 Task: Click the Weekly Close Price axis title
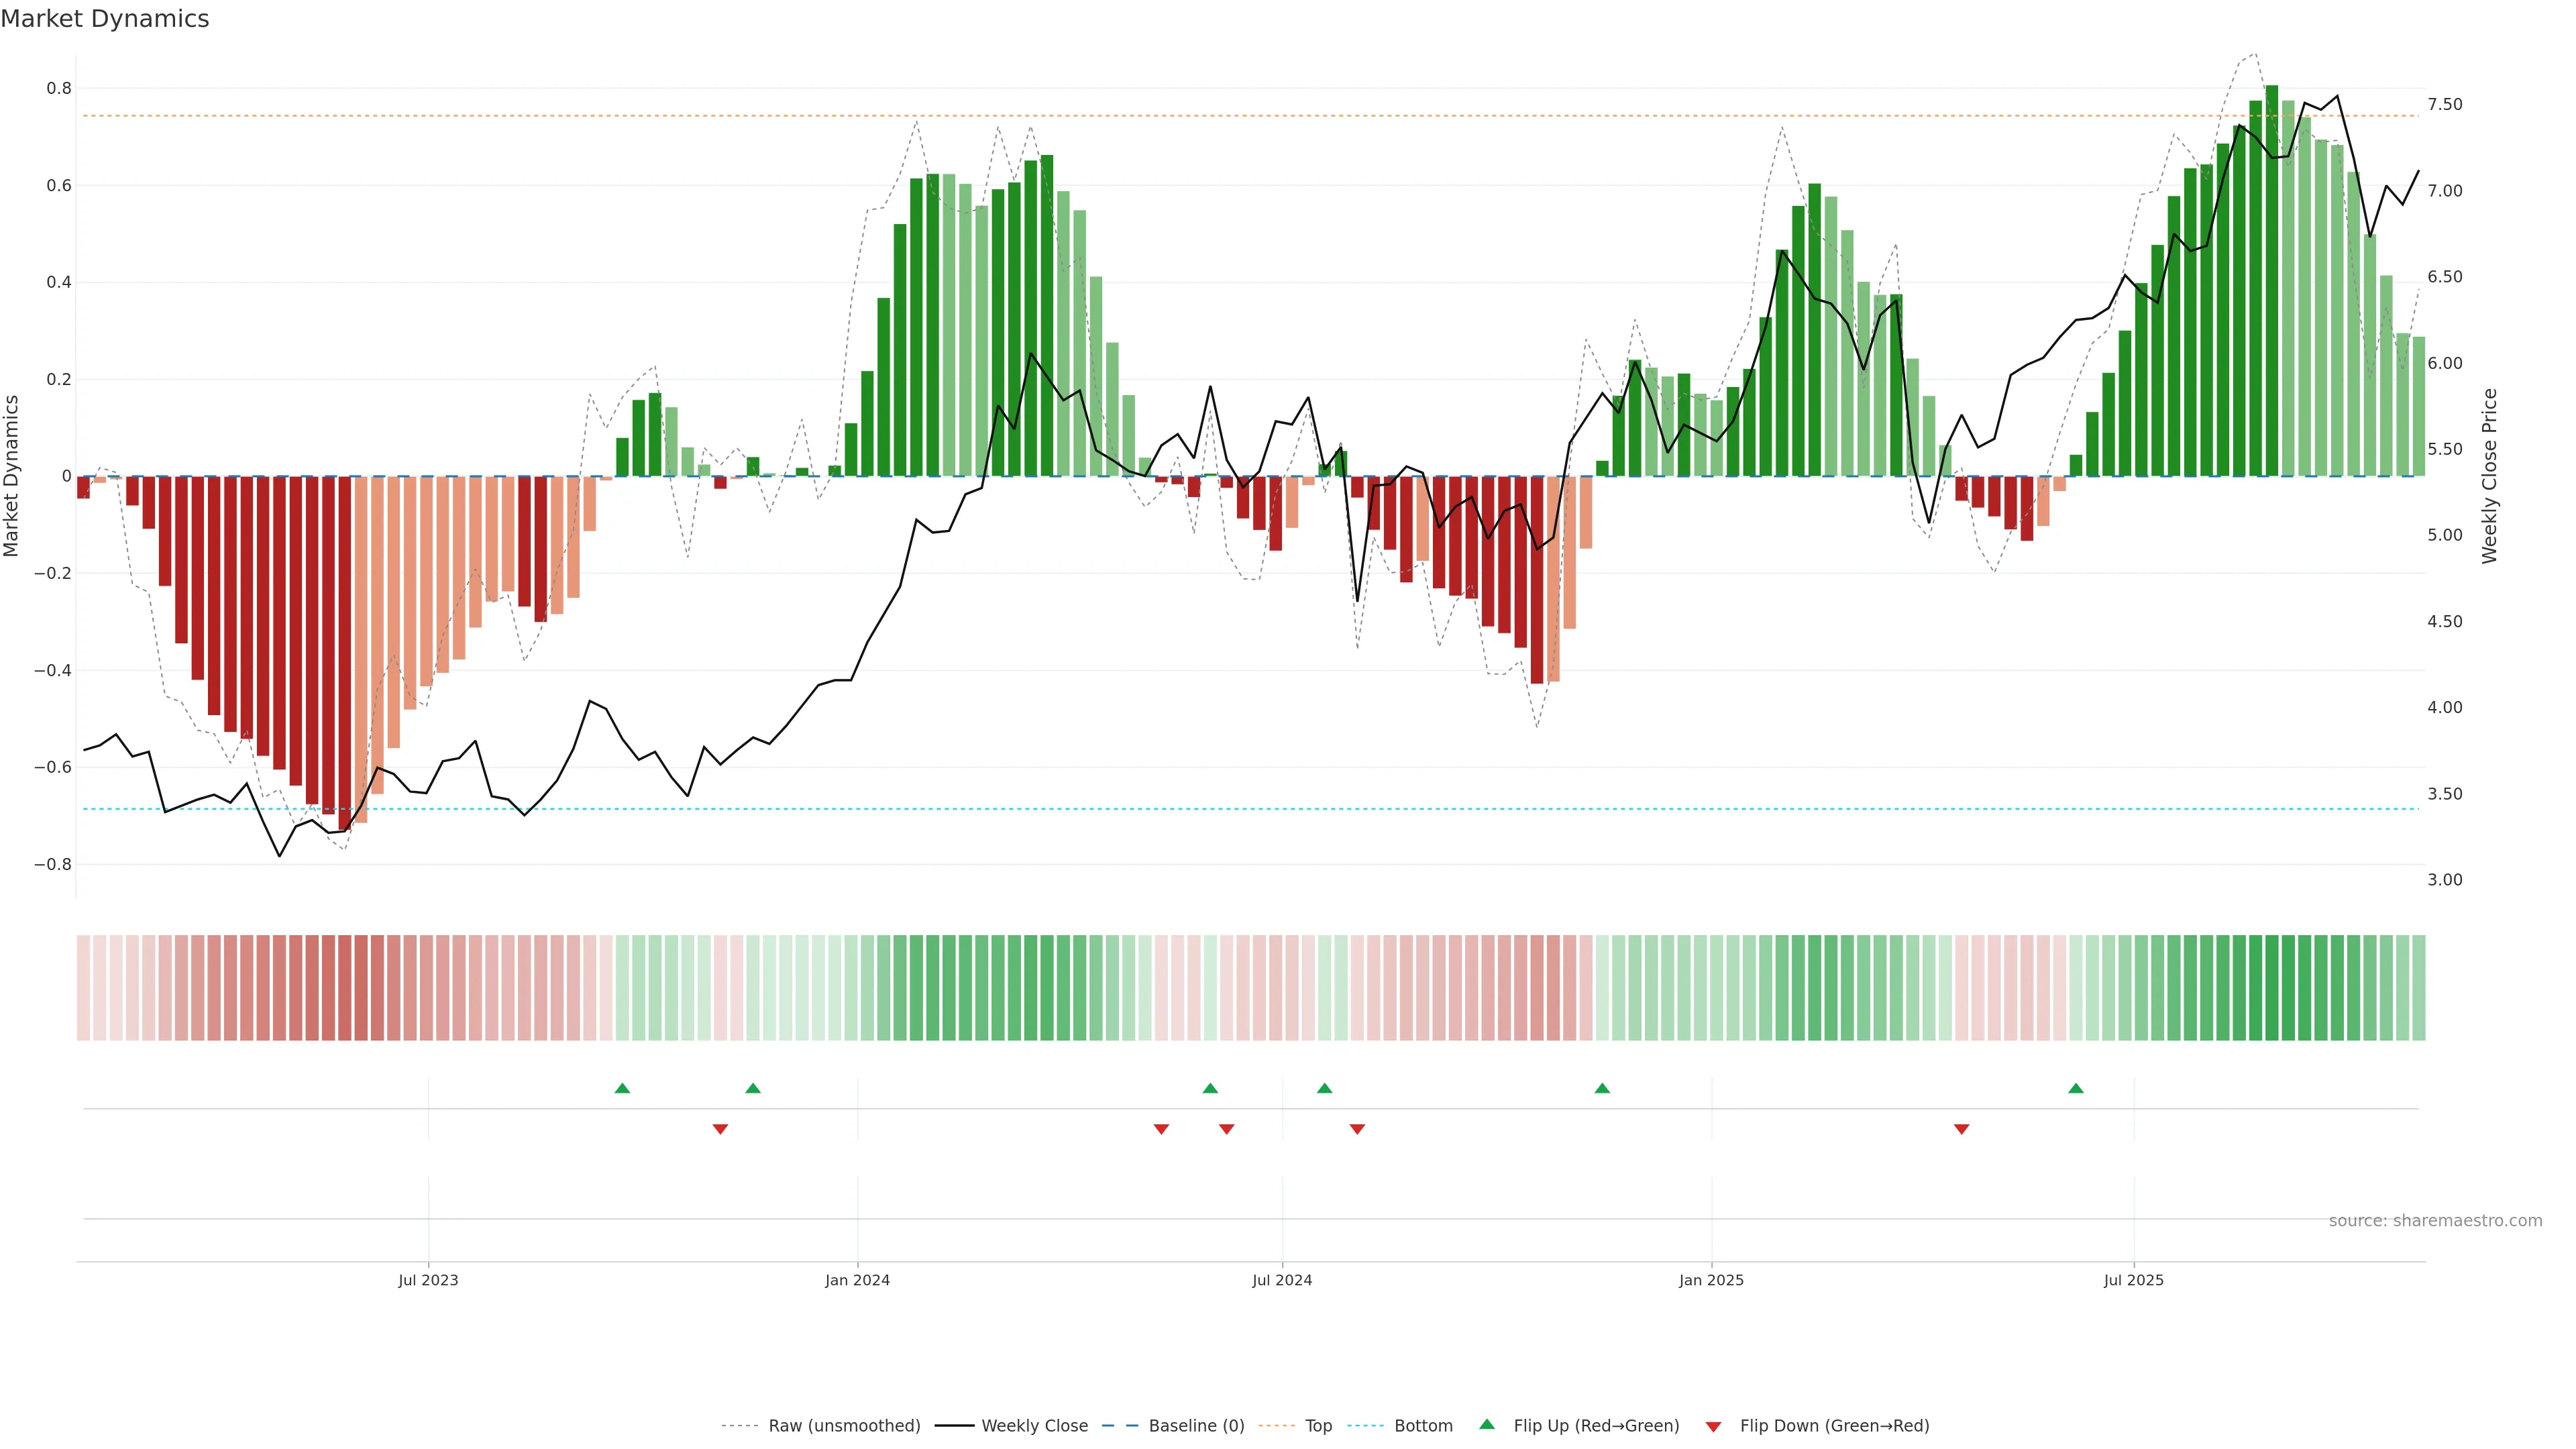pos(2489,476)
